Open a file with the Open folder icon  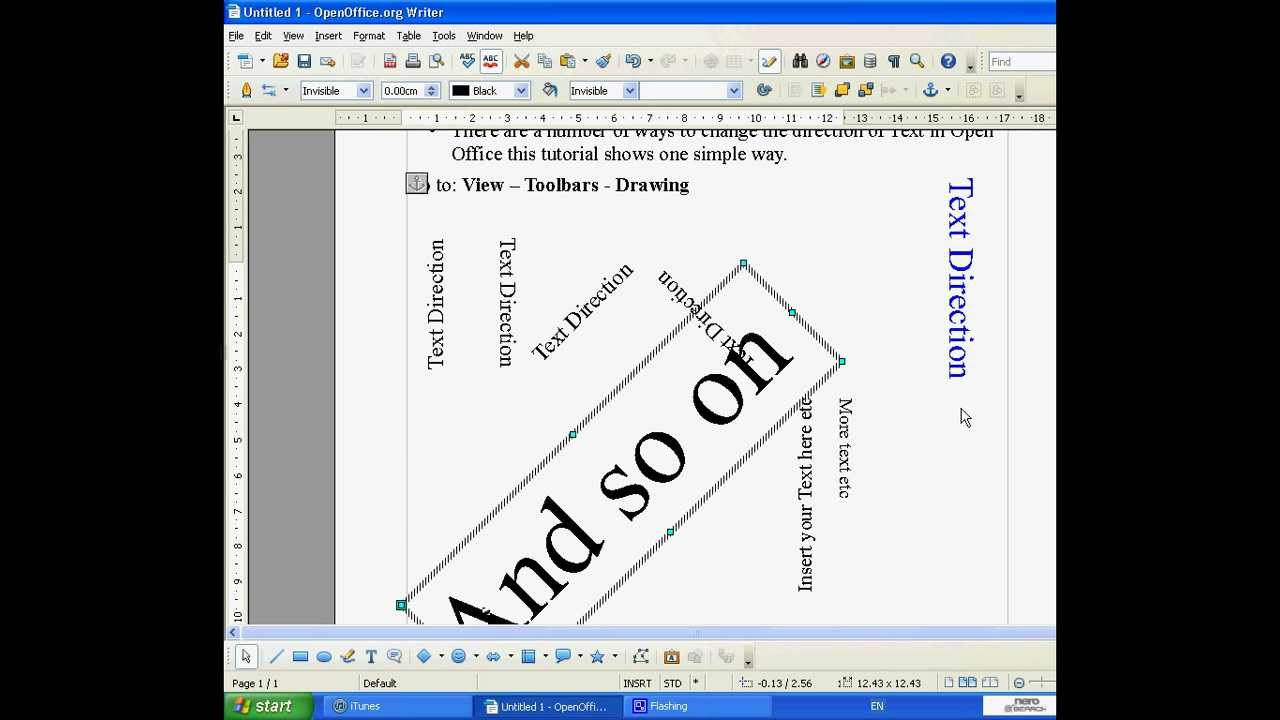point(281,62)
